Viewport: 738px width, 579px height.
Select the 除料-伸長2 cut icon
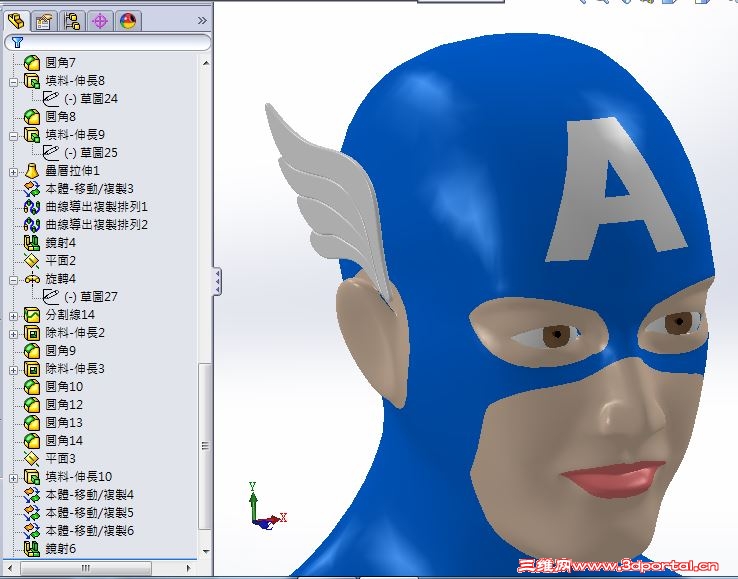32,333
